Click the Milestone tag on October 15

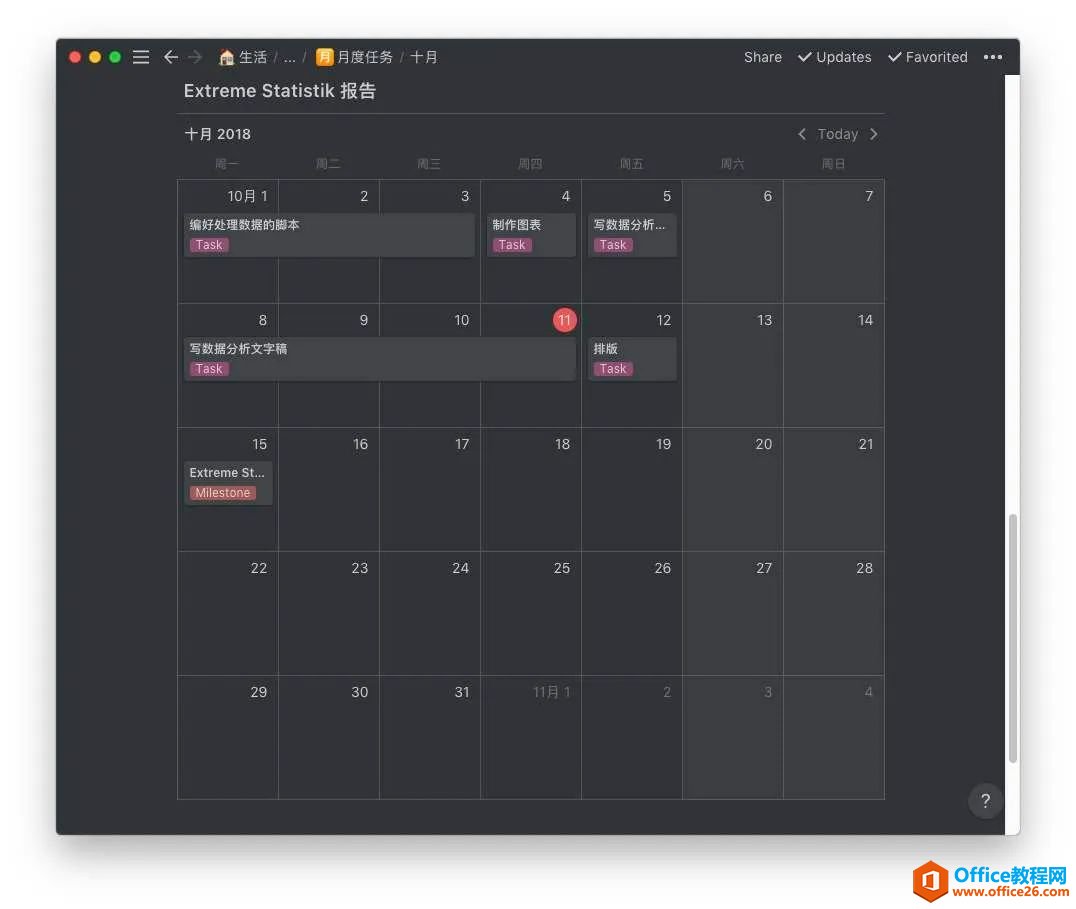pos(222,493)
